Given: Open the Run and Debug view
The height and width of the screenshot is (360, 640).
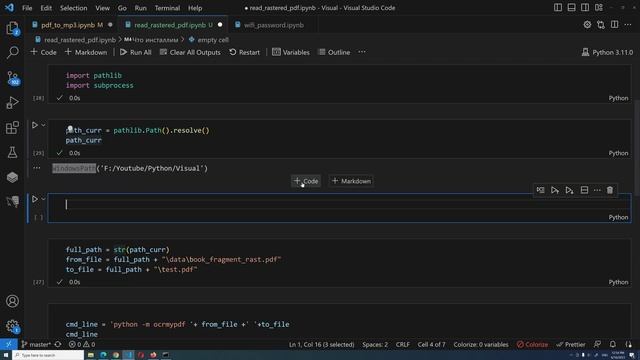Looking at the screenshot, I should click(12, 102).
